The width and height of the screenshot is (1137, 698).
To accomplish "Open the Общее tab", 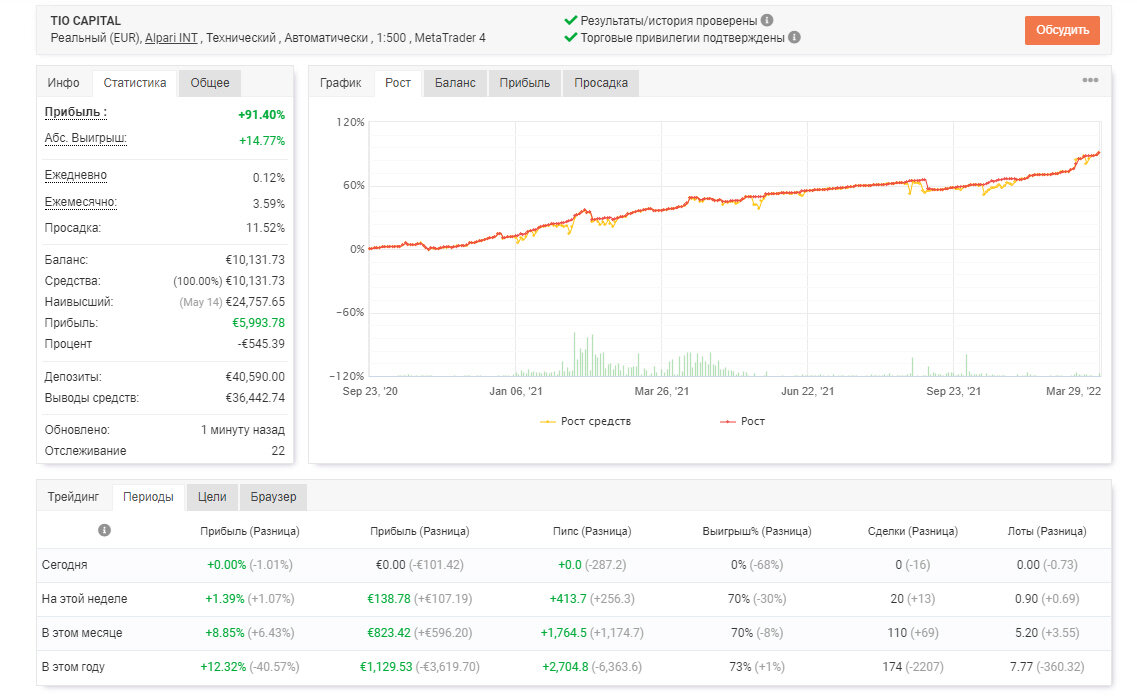I will 210,83.
